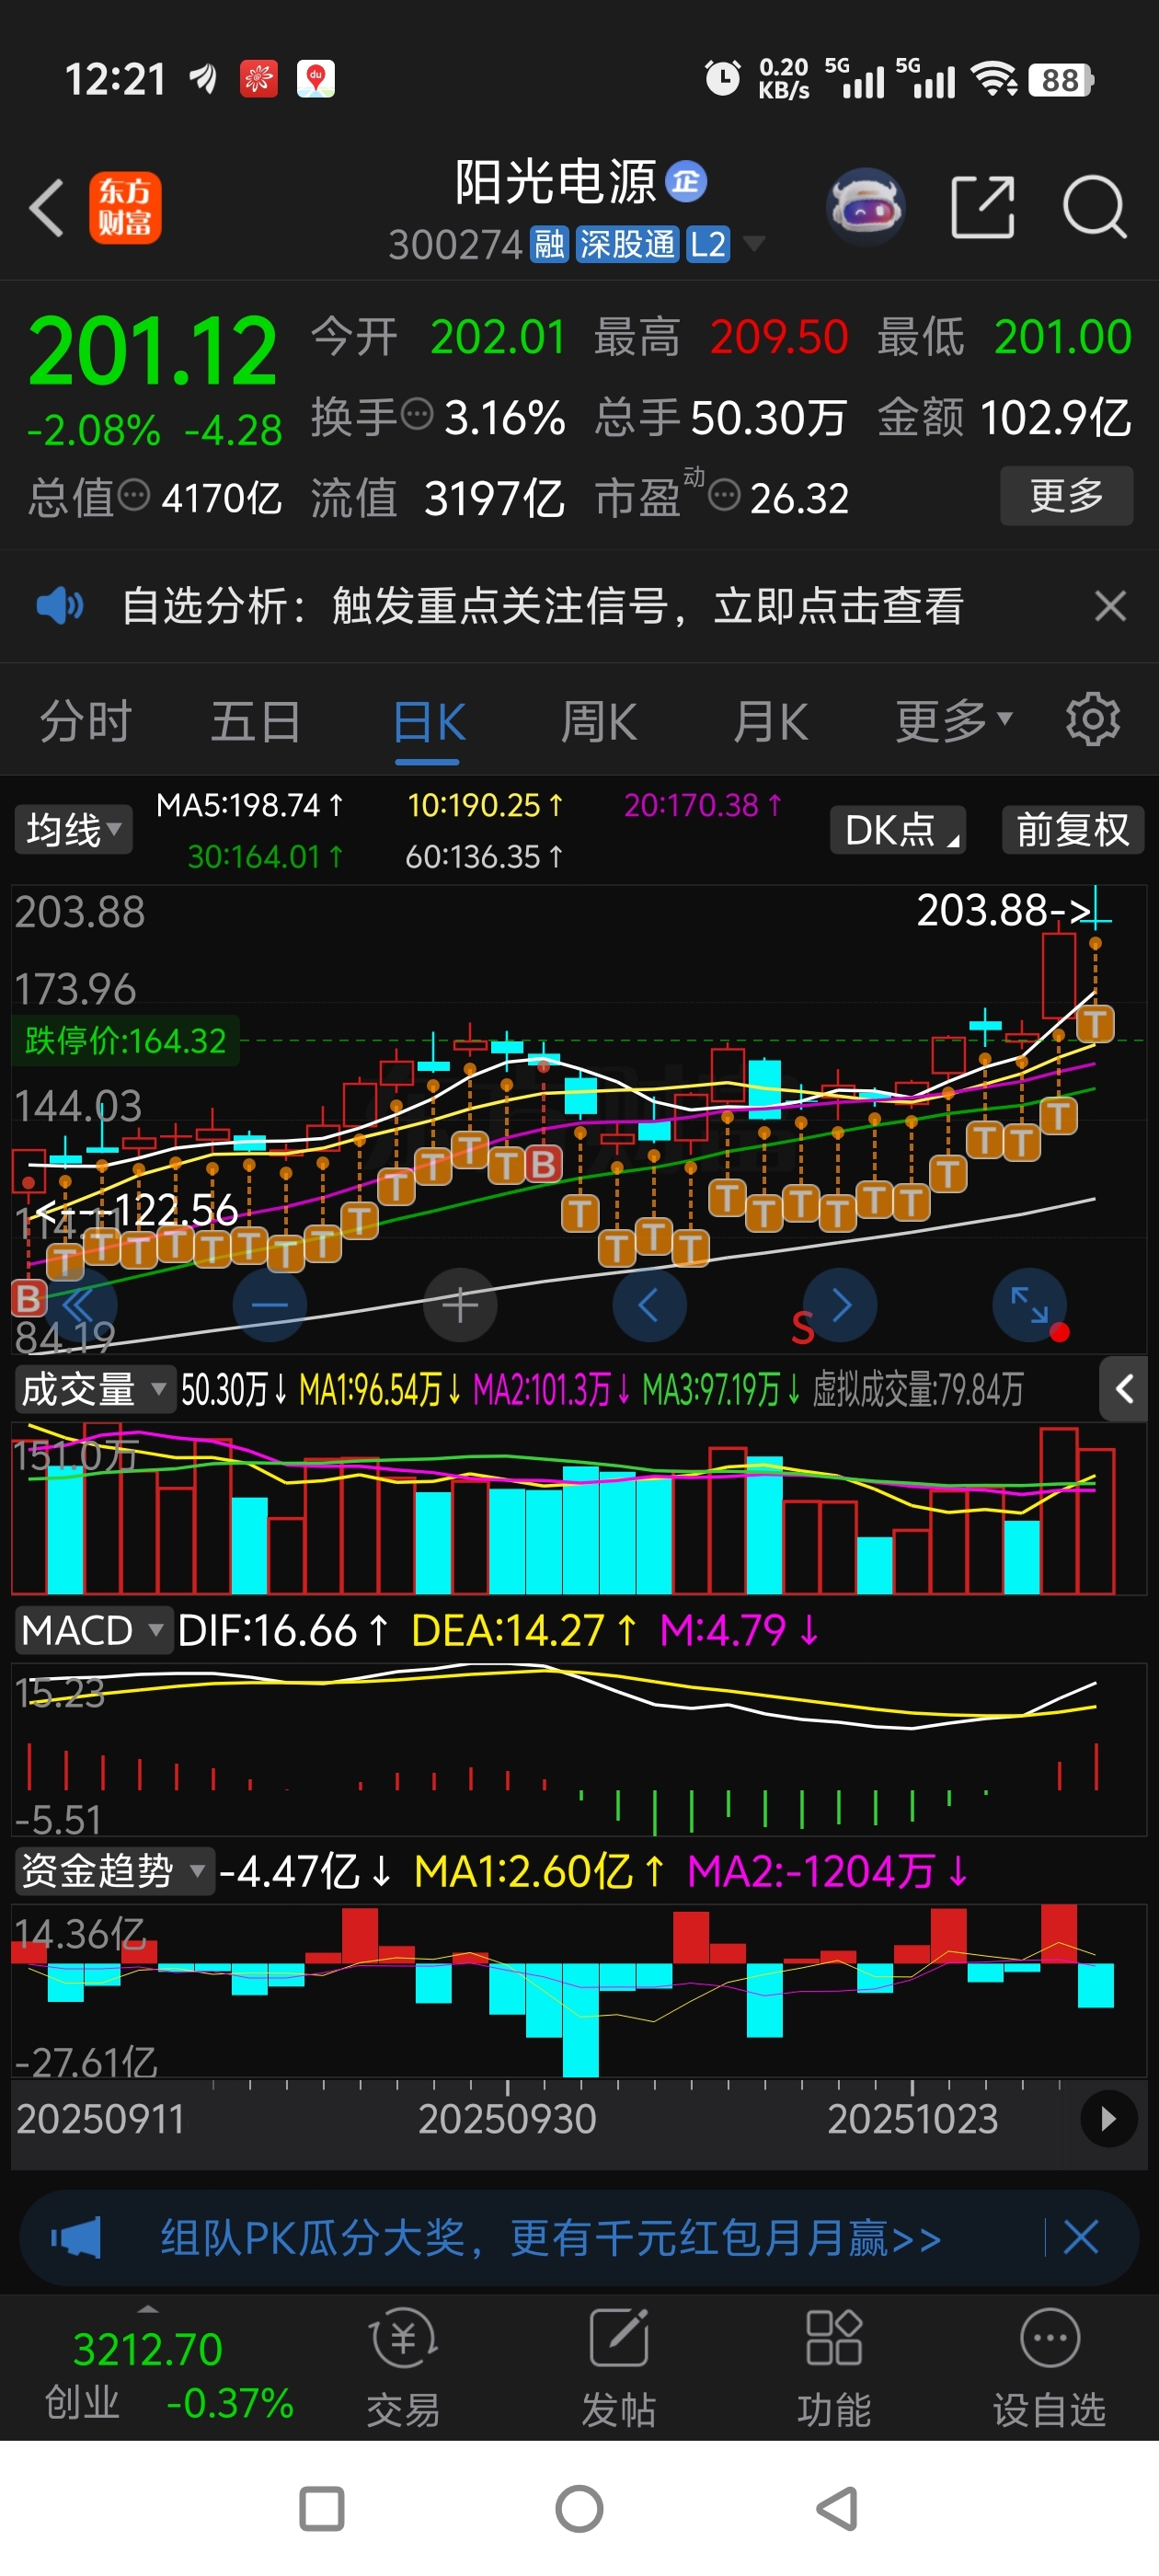
Task: Expand the index bar arrow above 3212.70
Action: [x=148, y=2309]
